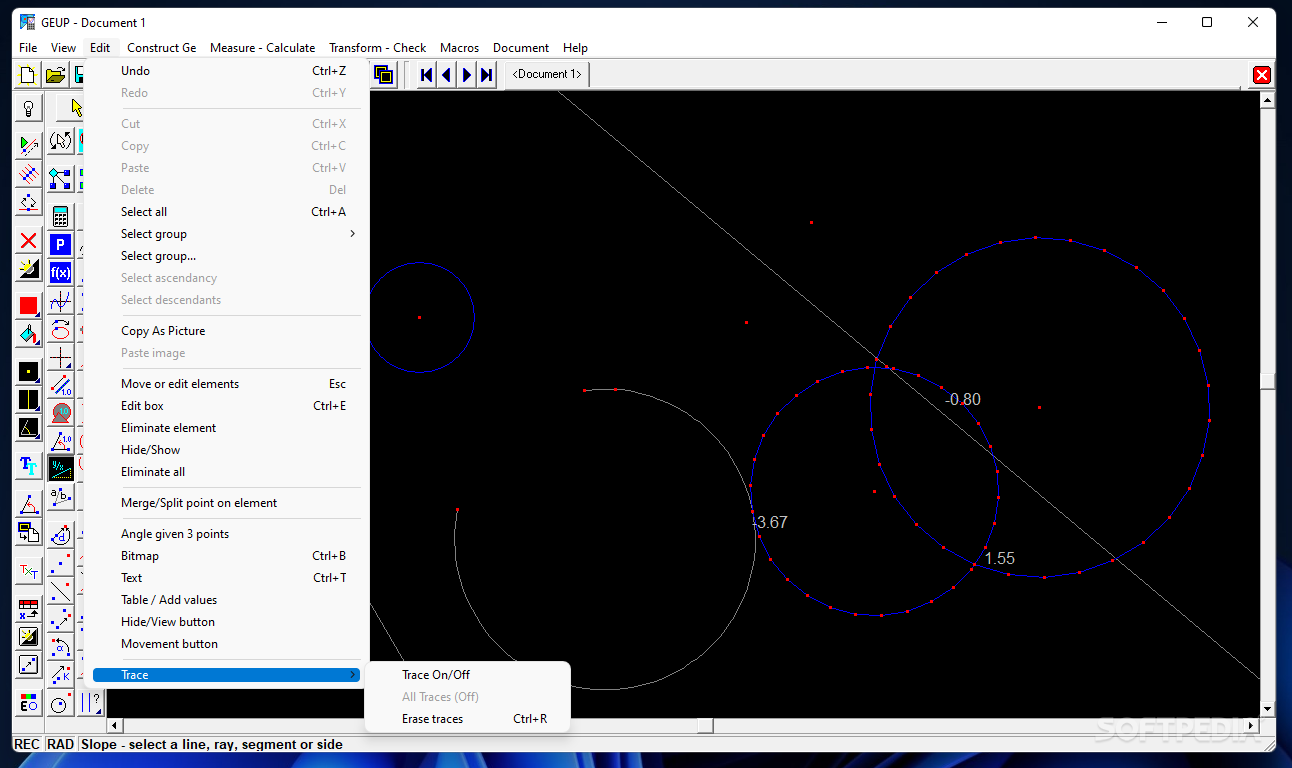
Task: Click the f(x) function icon
Action: point(60,272)
